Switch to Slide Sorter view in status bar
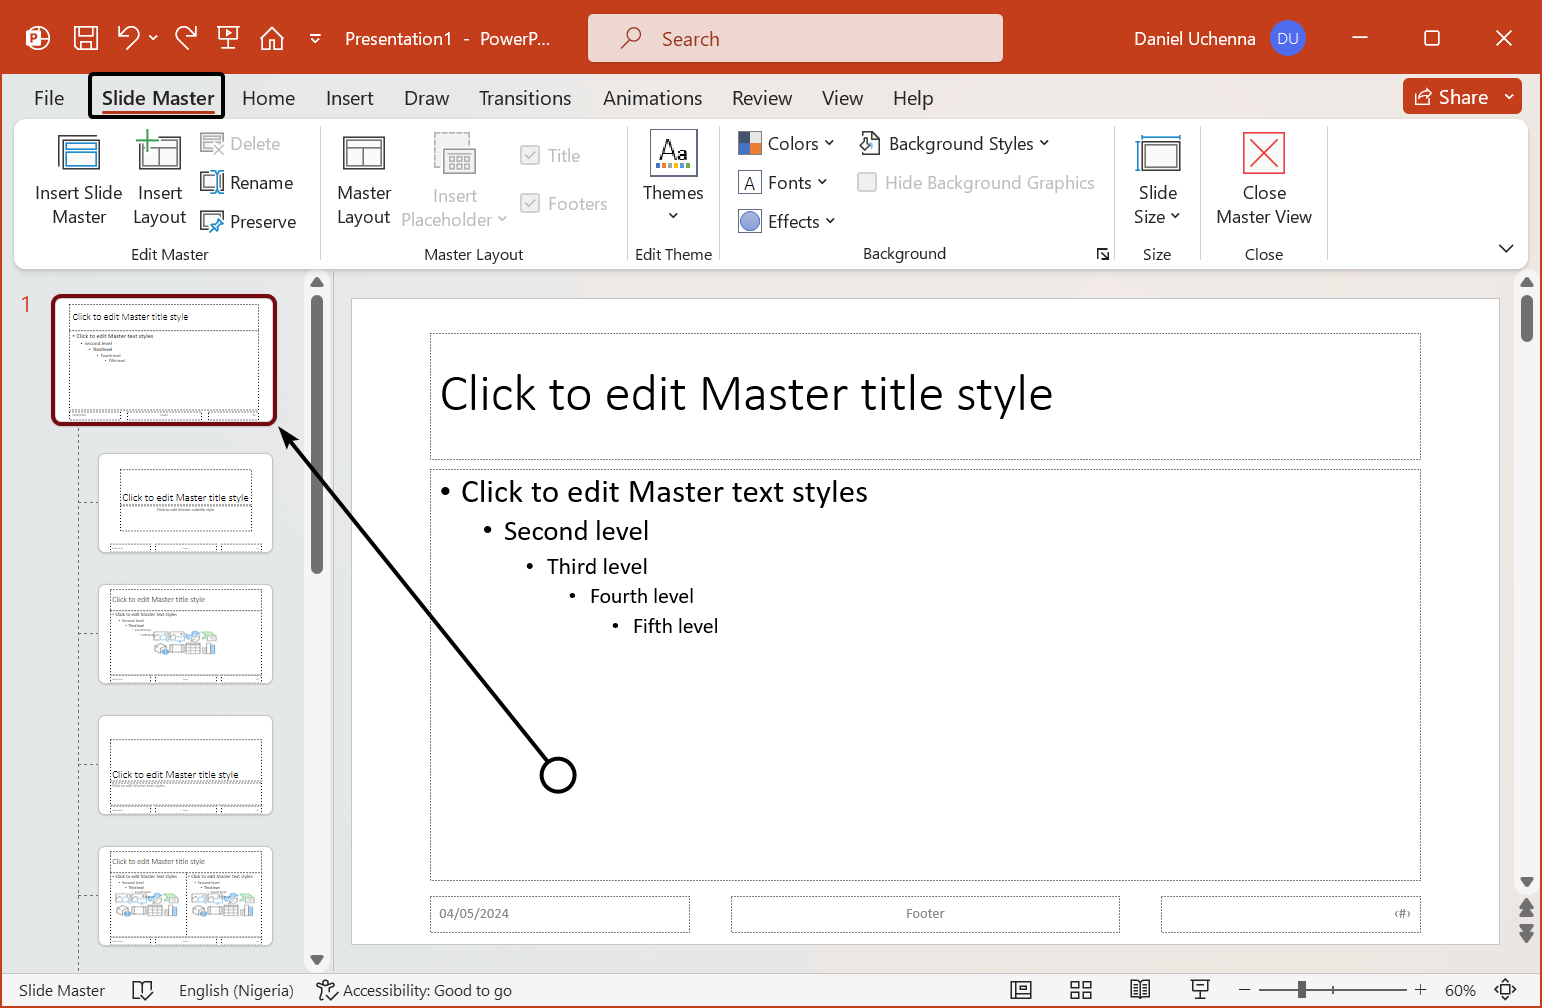This screenshot has width=1542, height=1008. [x=1081, y=990]
